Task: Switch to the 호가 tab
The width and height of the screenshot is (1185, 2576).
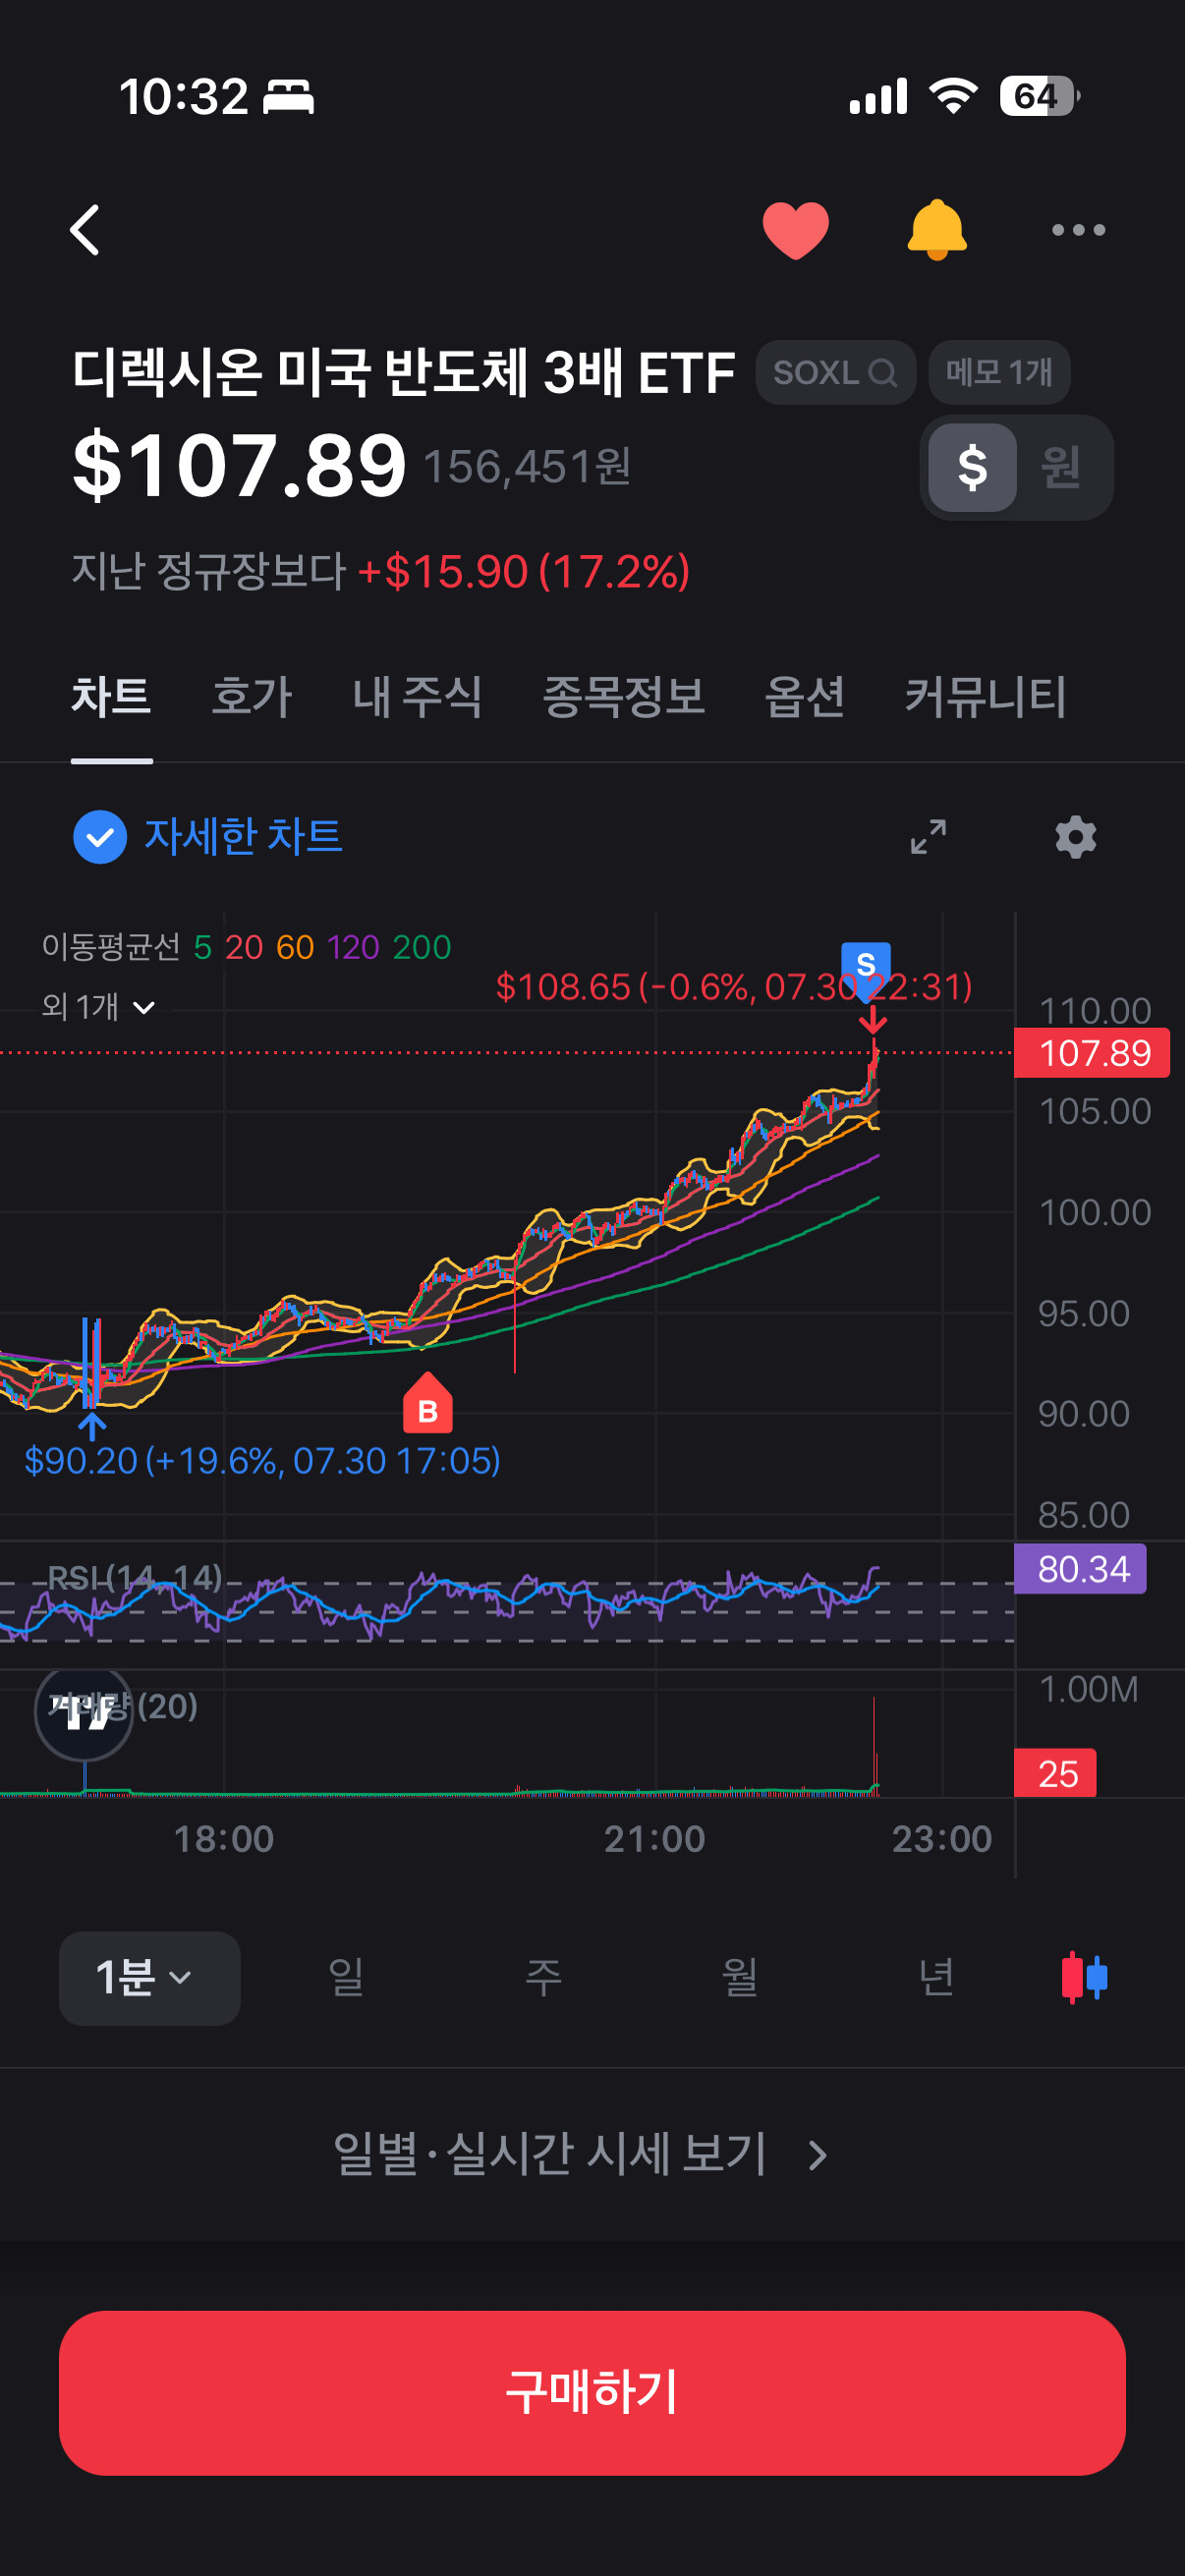Action: (x=251, y=697)
